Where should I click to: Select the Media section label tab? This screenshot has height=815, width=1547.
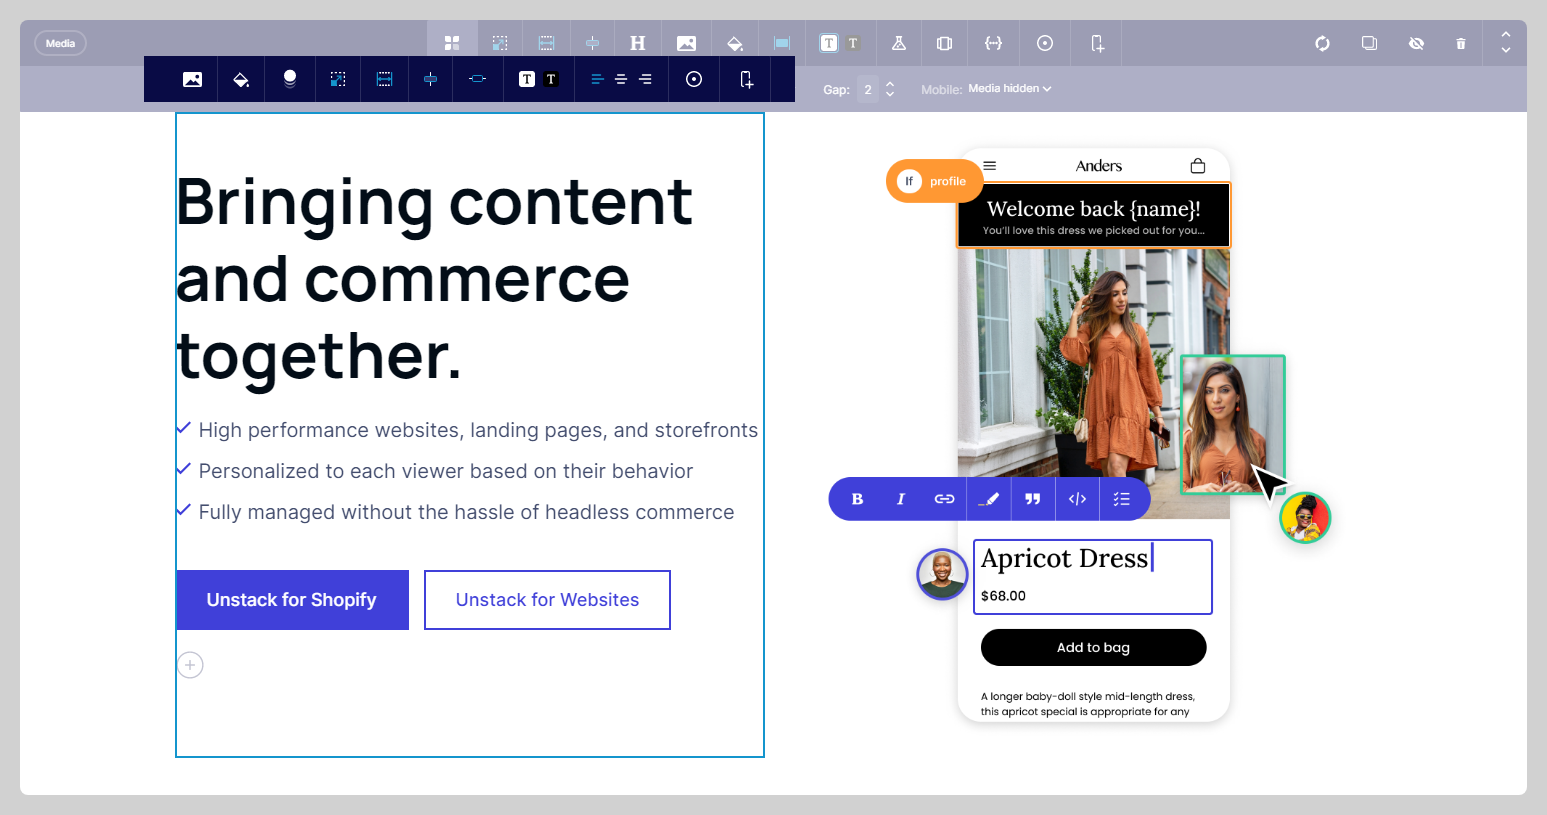pyautogui.click(x=61, y=43)
